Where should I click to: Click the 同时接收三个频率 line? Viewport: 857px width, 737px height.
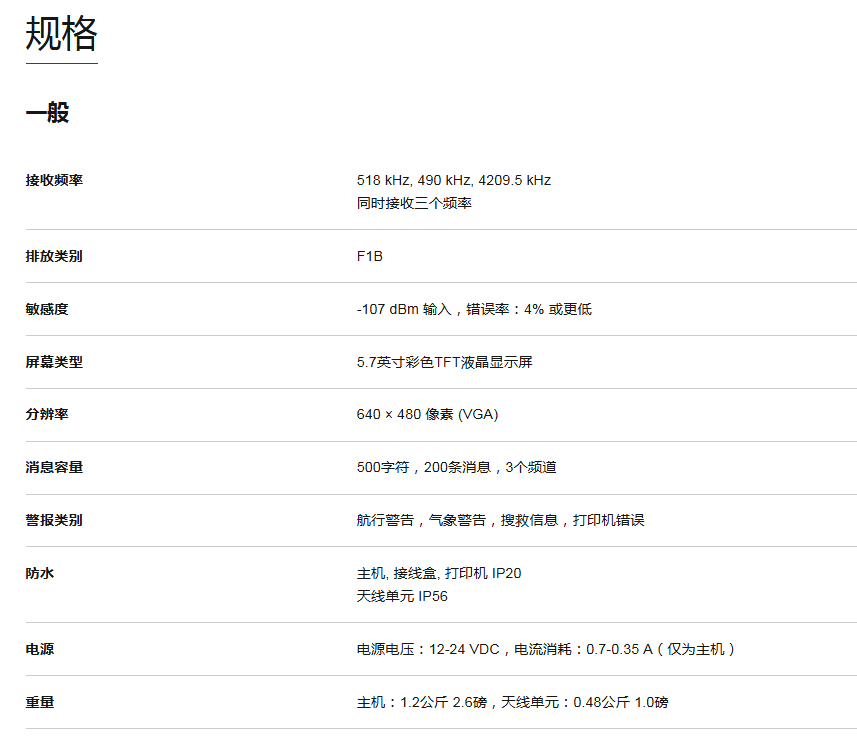(414, 204)
